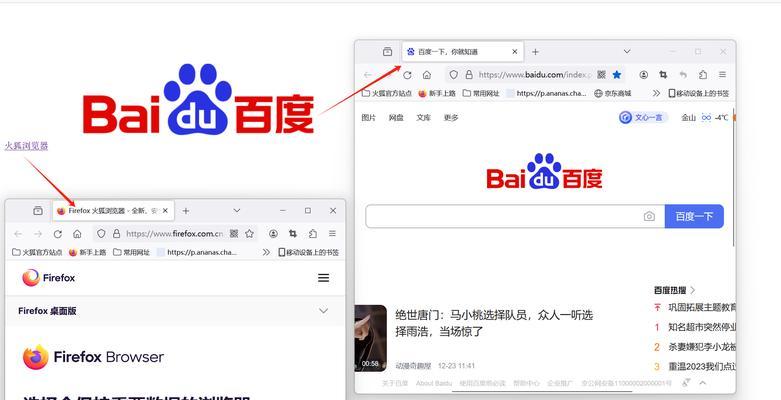Open the application menu in the Firefox window toolbar
The width and height of the screenshot is (781, 400).
coord(332,234)
